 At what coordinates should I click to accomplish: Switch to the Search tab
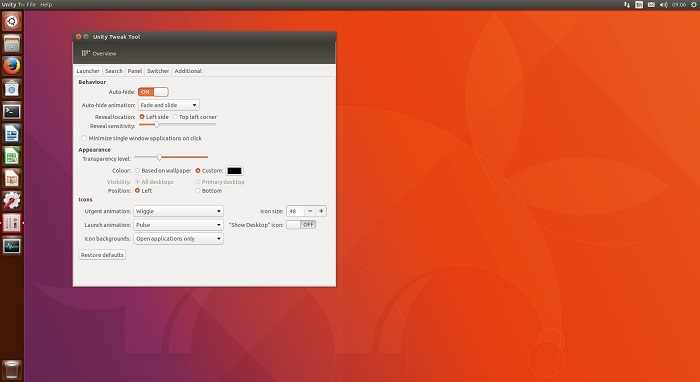tap(114, 71)
